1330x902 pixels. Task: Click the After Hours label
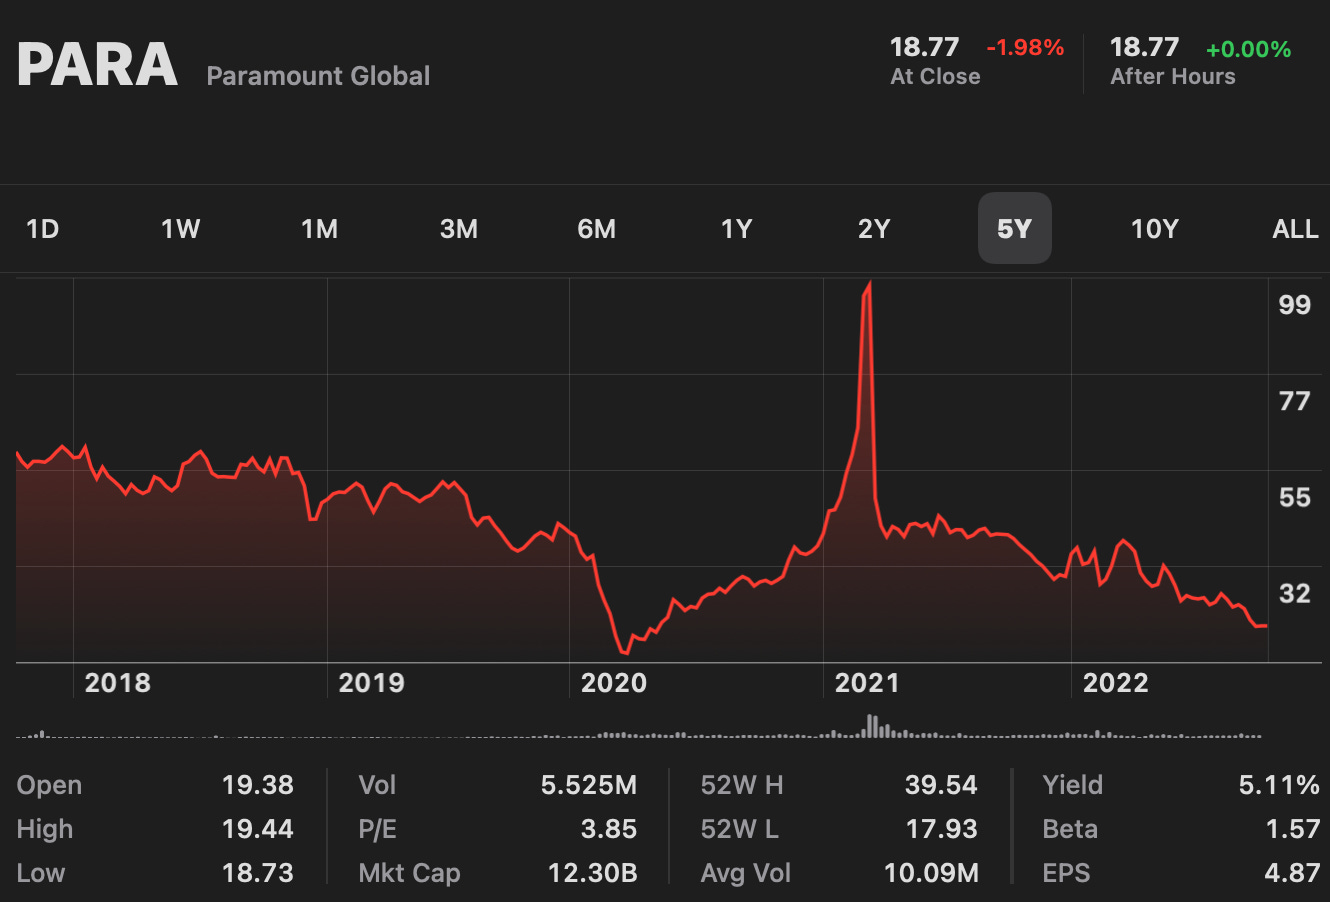click(1173, 77)
